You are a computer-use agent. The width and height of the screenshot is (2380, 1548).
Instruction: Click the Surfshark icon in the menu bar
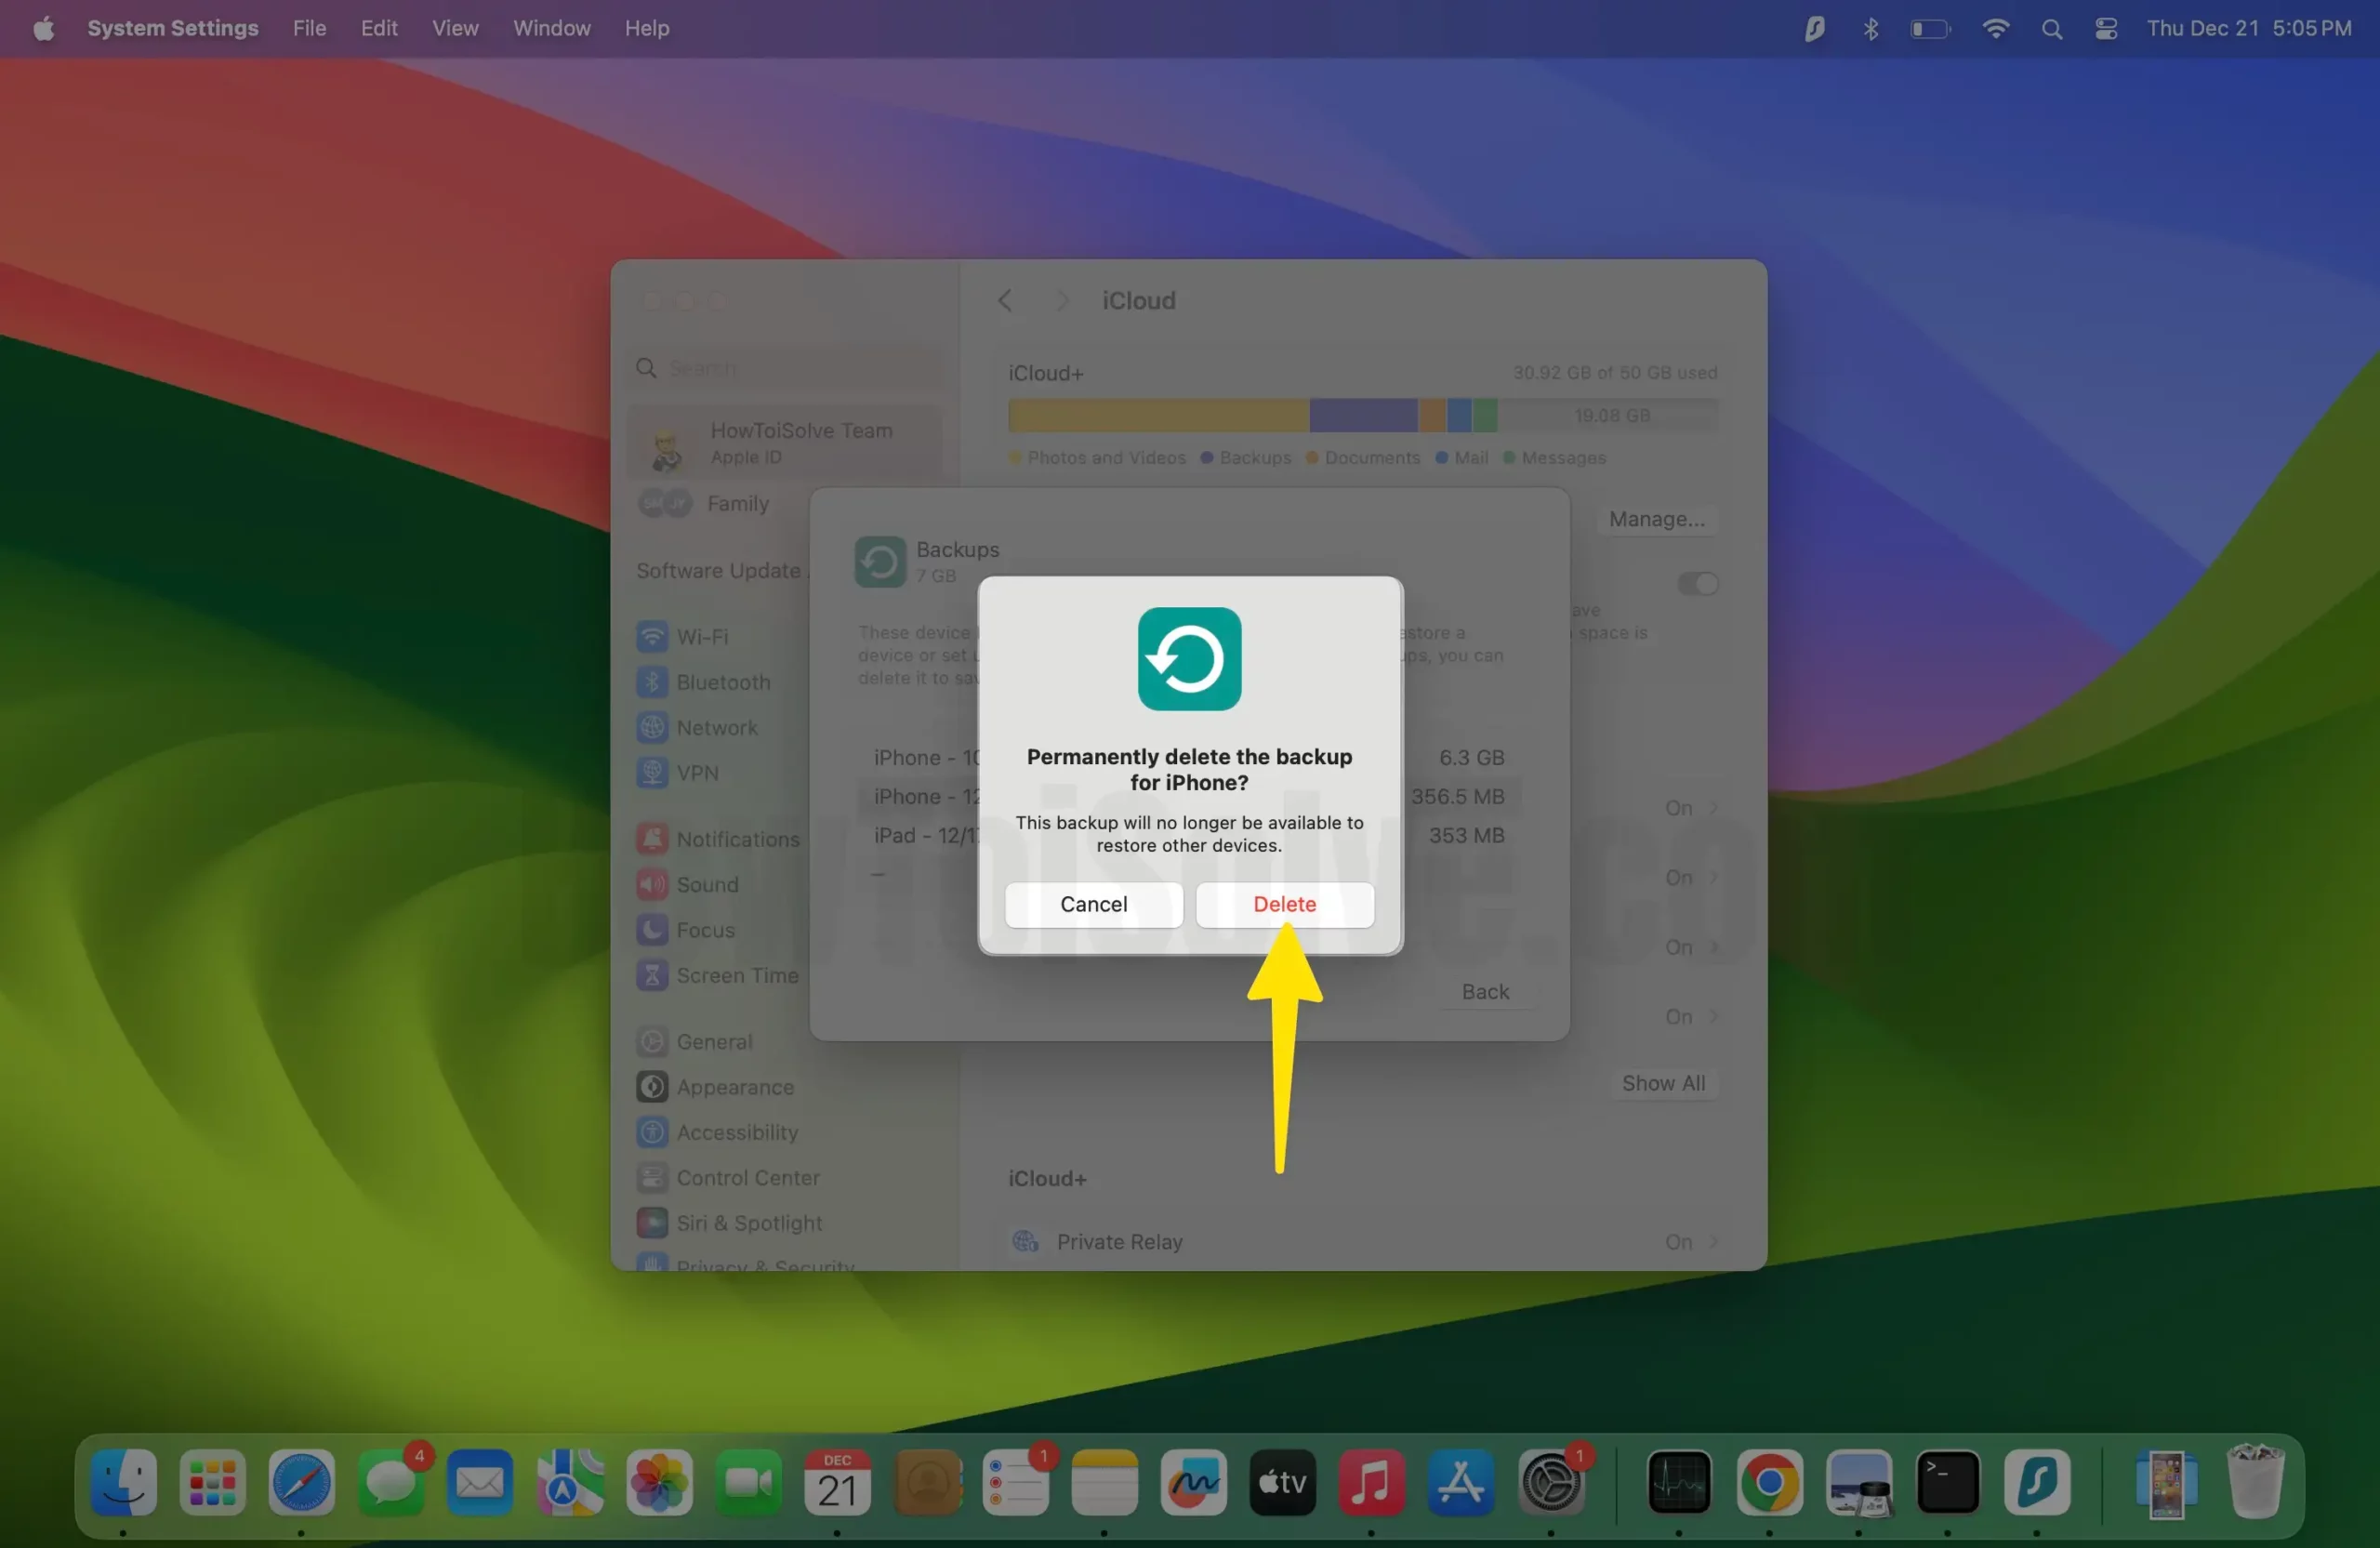[1814, 29]
